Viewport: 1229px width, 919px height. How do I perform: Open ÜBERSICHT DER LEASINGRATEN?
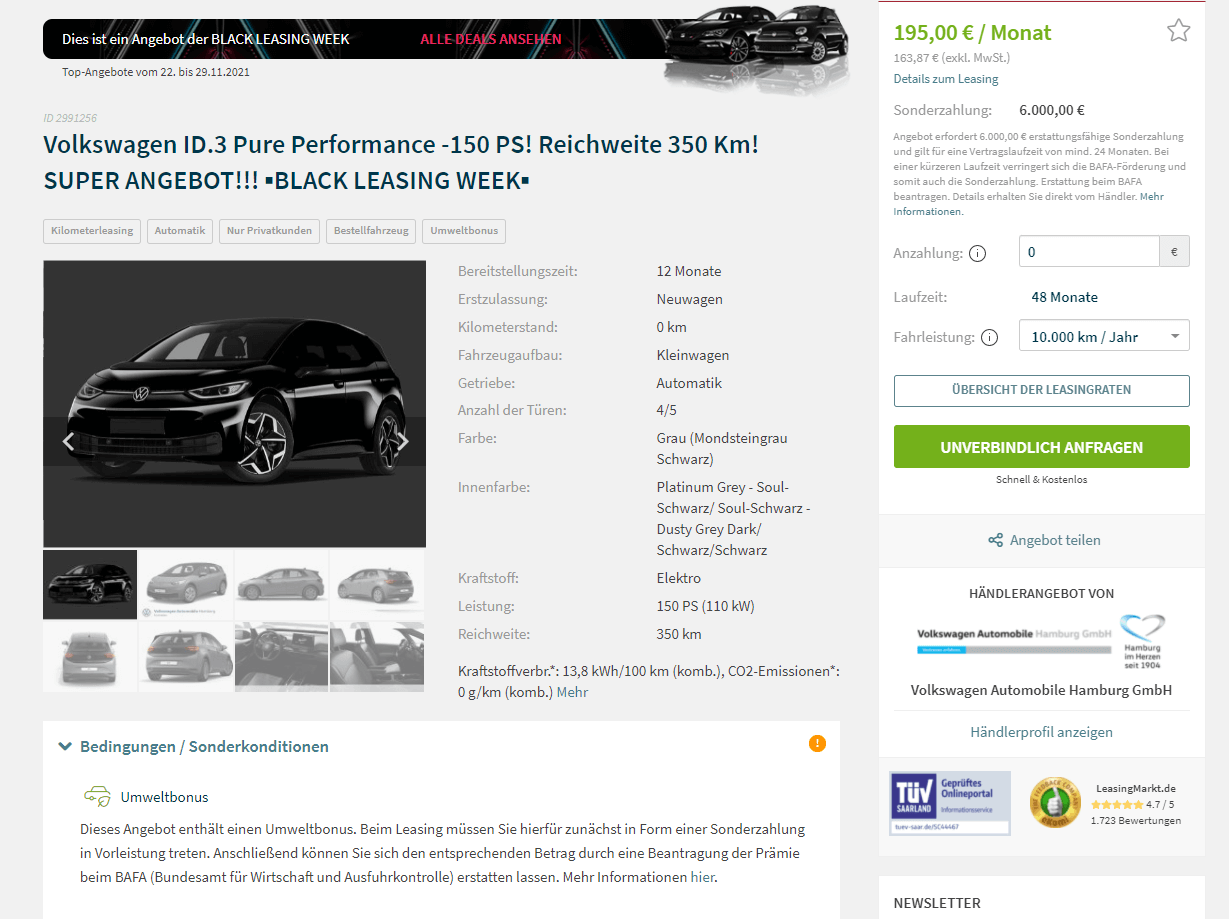(1041, 390)
